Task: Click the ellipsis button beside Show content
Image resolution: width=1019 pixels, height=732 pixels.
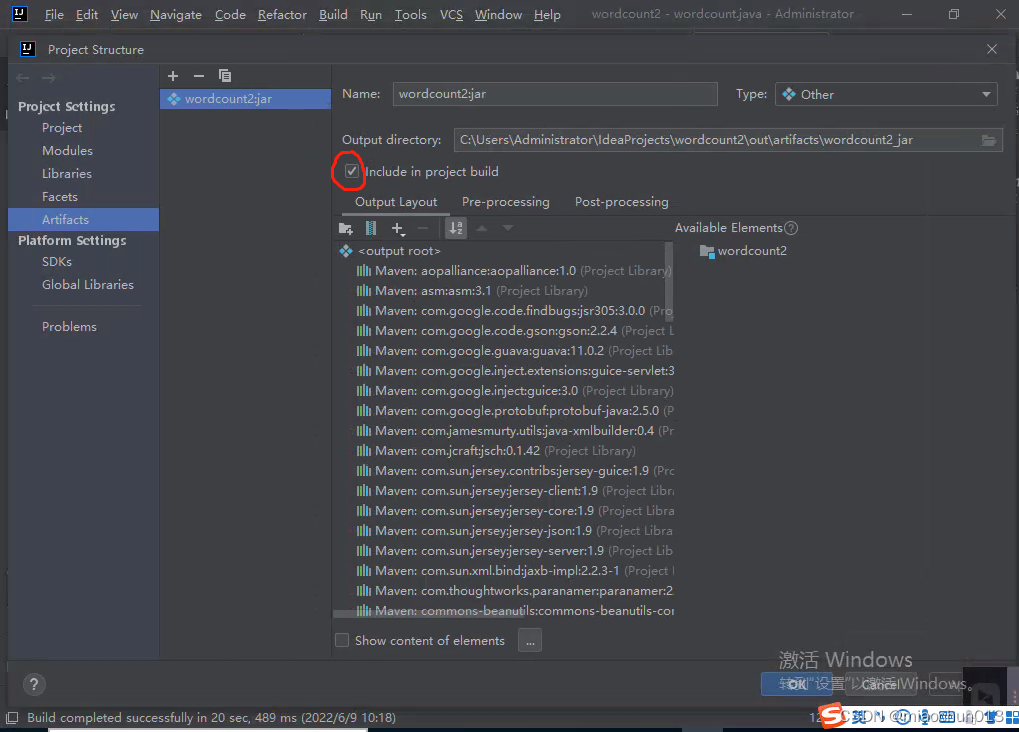Action: tap(530, 640)
